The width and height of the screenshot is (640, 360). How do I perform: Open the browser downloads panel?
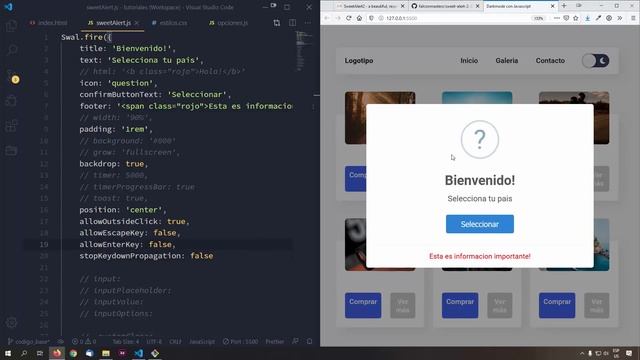pyautogui.click(x=587, y=18)
